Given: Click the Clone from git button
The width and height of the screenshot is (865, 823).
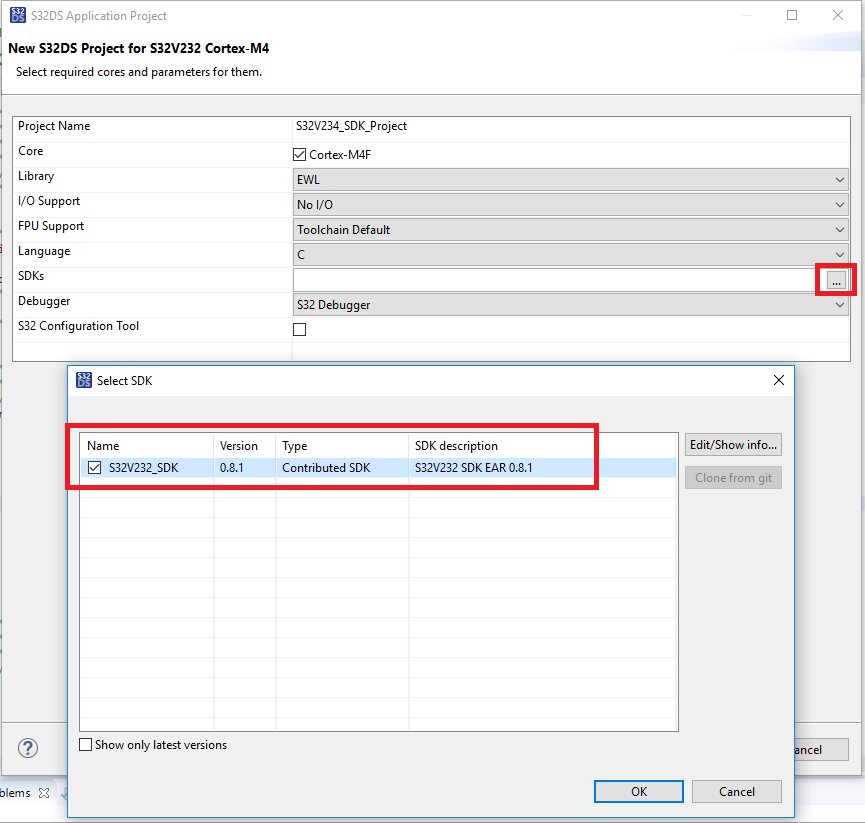Looking at the screenshot, I should 733,478.
